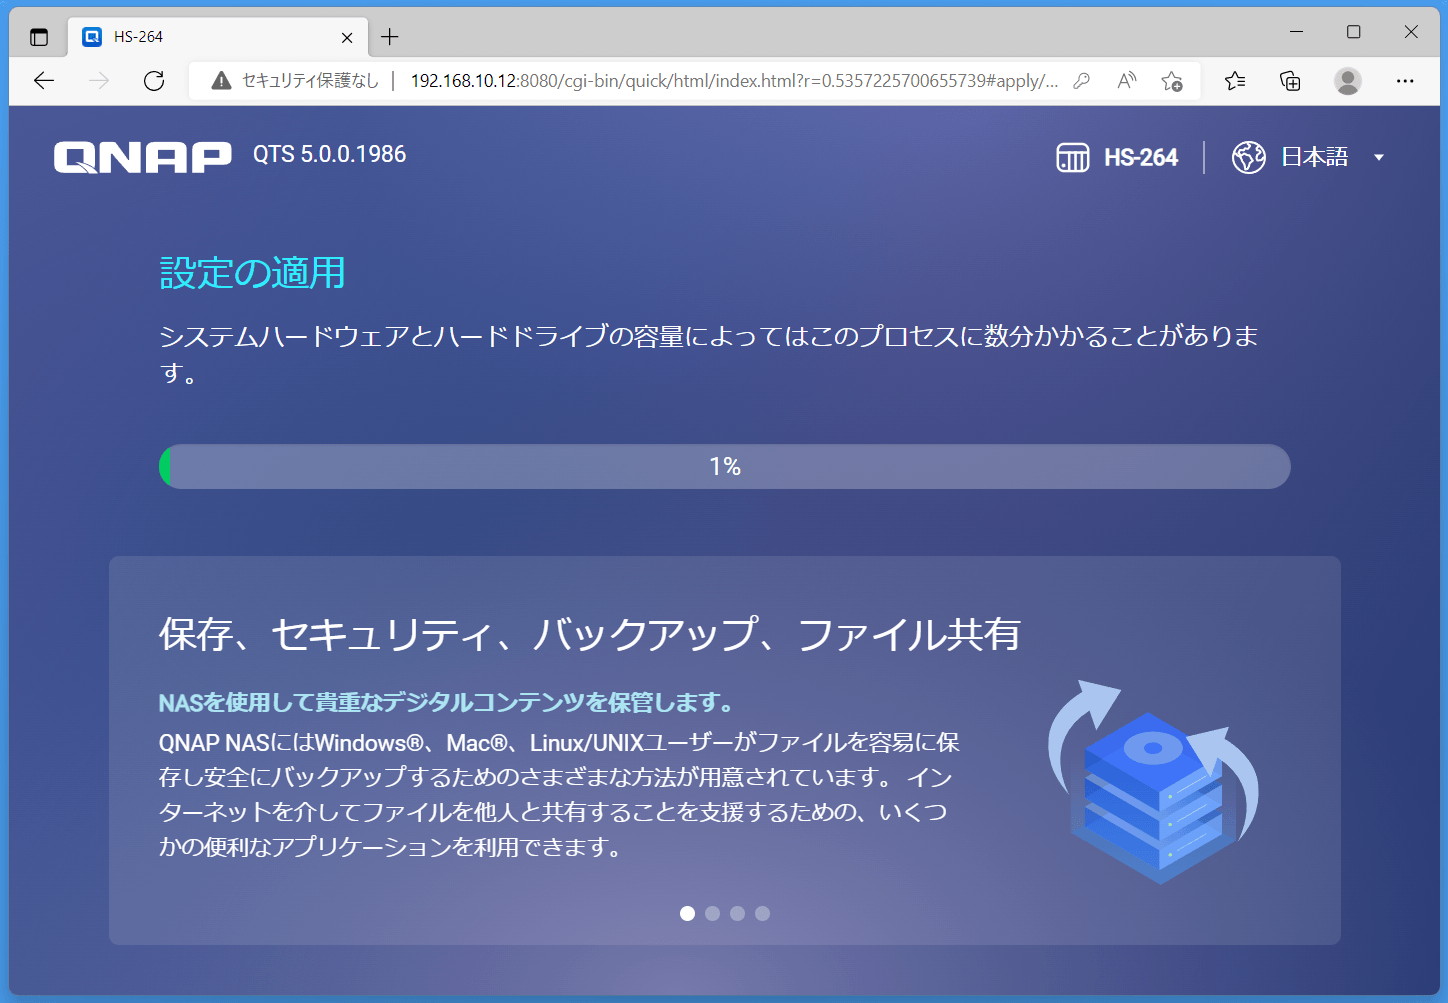Screen dimensions: 1448x1003
Task: Select the fourth carousel dot
Action: point(762,913)
